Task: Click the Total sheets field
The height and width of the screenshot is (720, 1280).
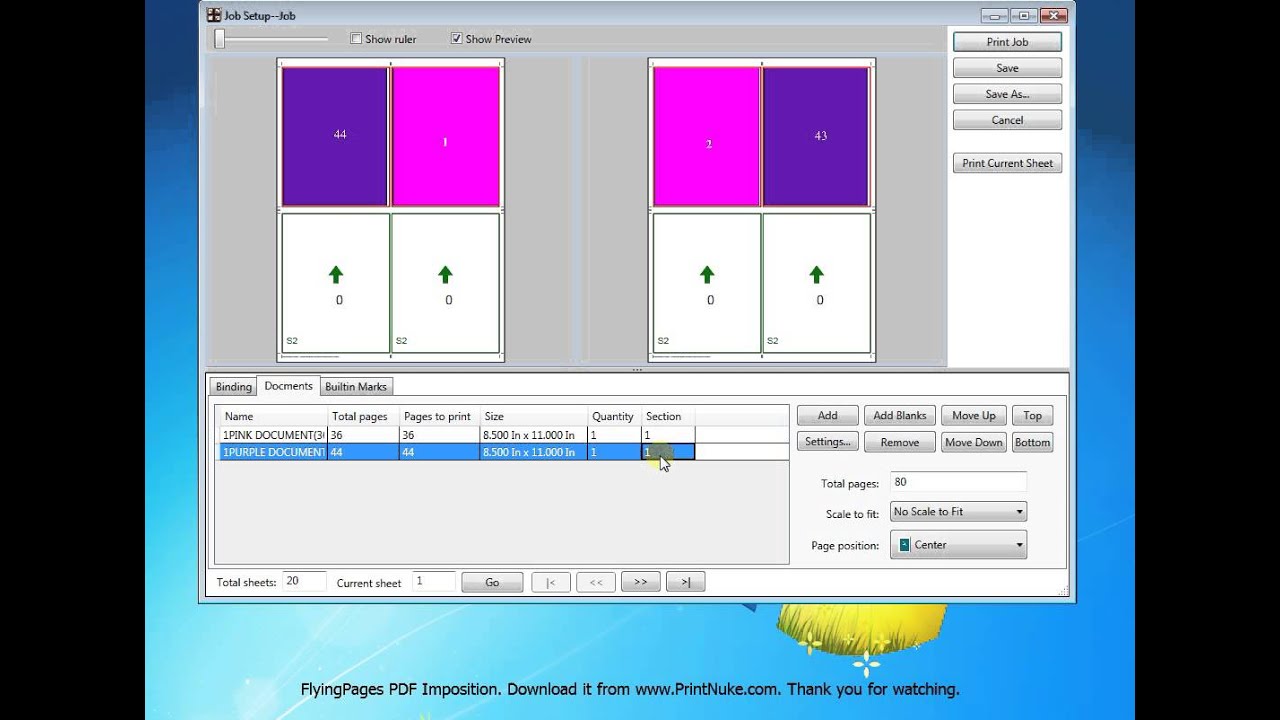Action: point(304,581)
